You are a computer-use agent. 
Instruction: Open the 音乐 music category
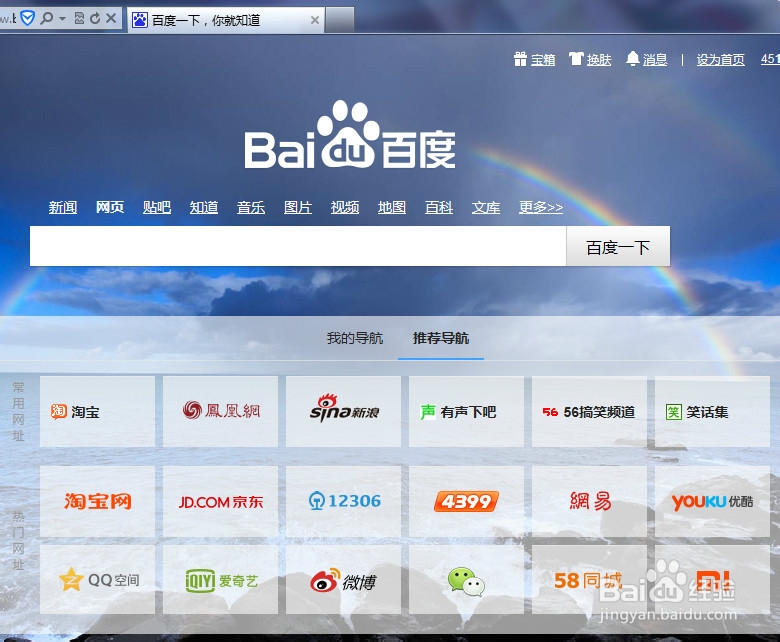251,207
